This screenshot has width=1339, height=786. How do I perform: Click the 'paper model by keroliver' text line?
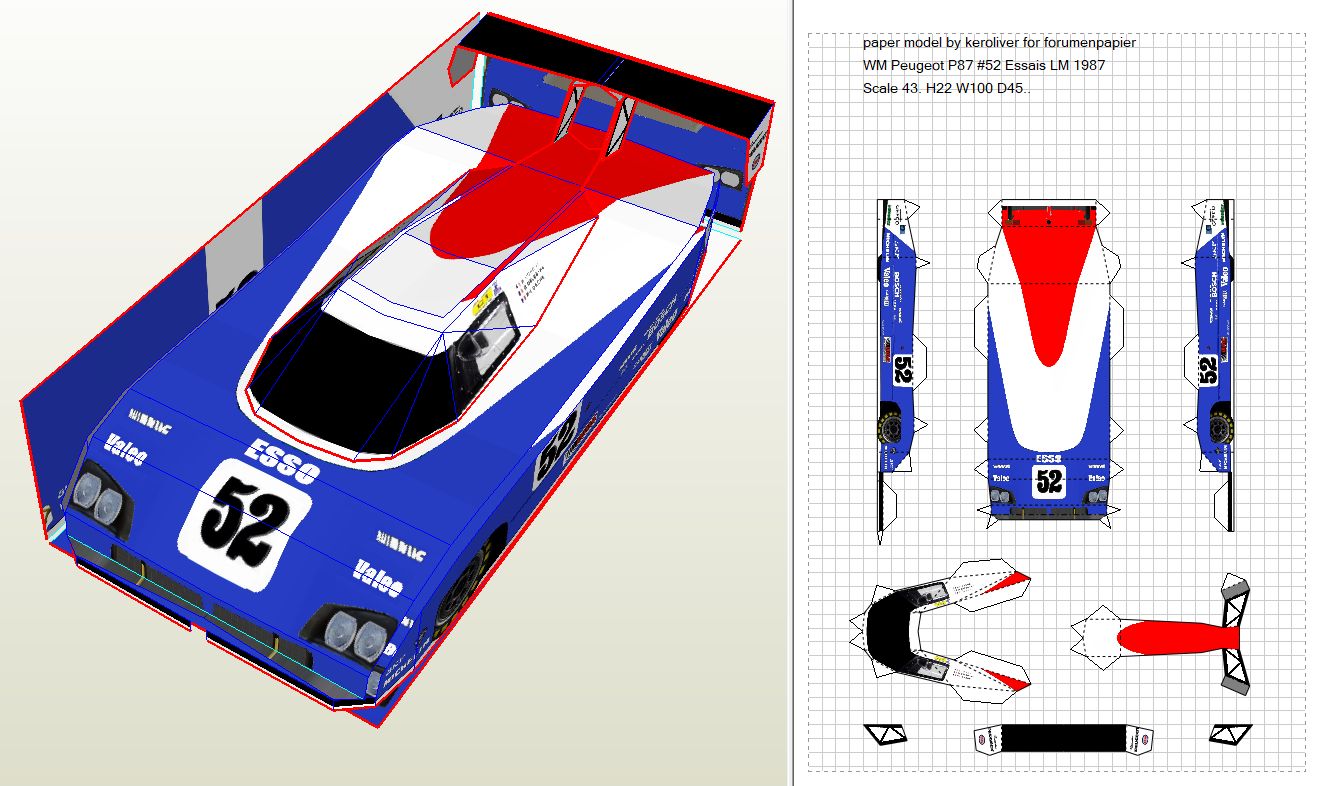[999, 43]
